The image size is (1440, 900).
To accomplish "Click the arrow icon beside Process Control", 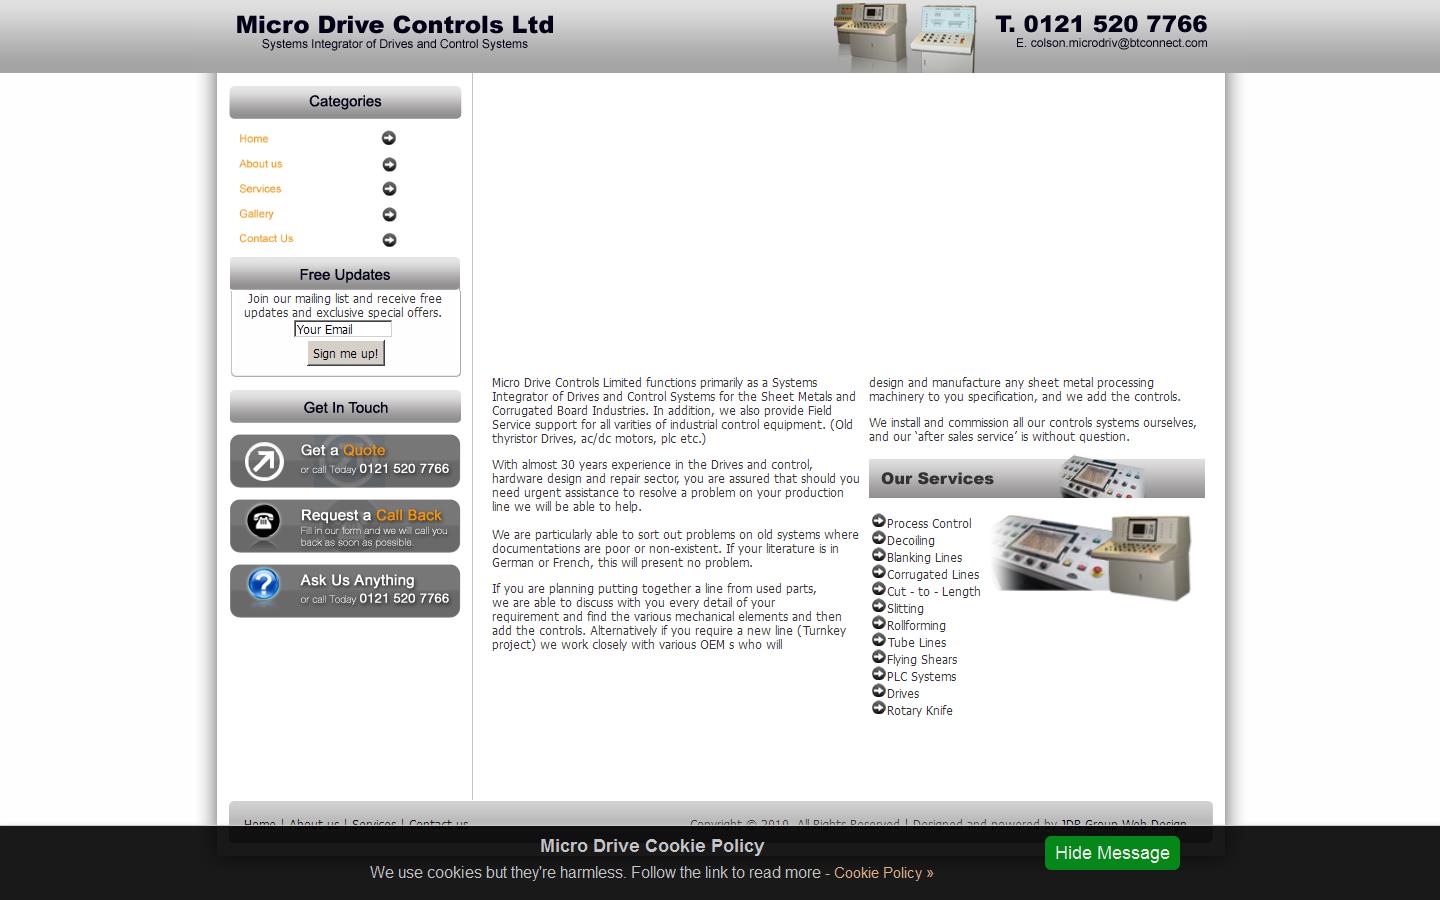I will (x=879, y=520).
